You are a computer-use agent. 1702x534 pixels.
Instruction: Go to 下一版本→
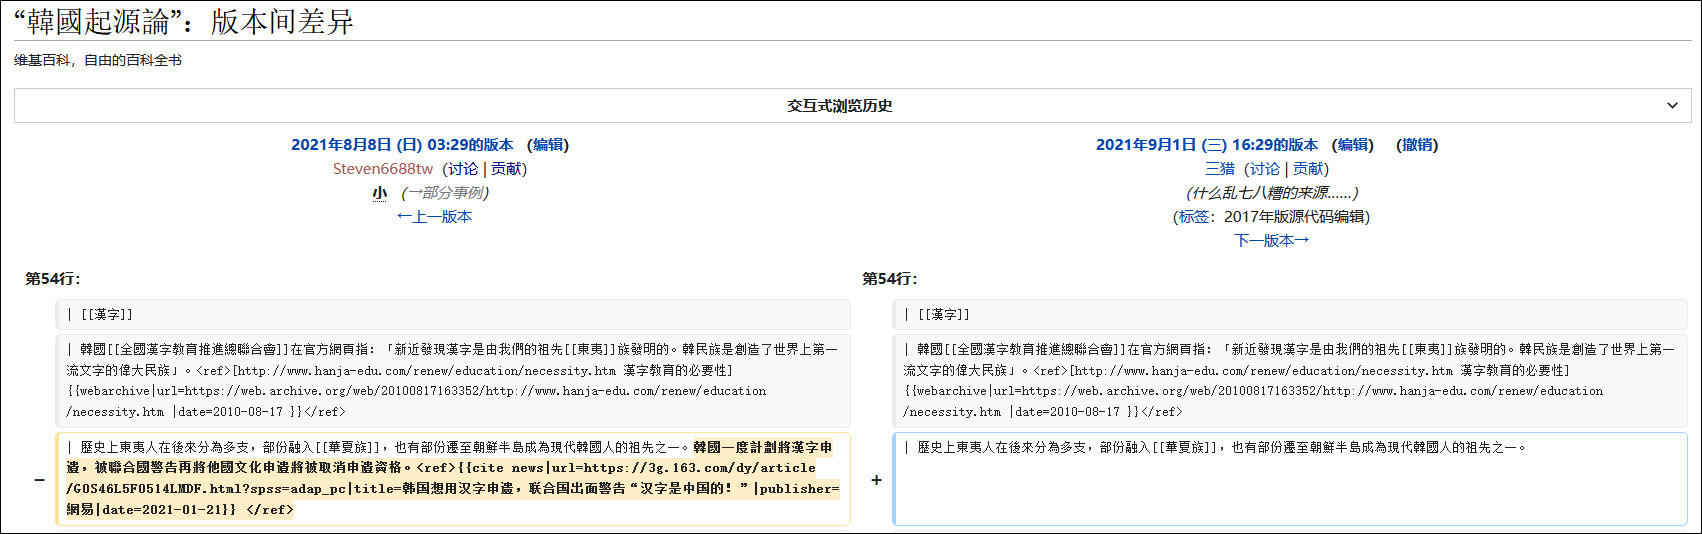point(1272,241)
